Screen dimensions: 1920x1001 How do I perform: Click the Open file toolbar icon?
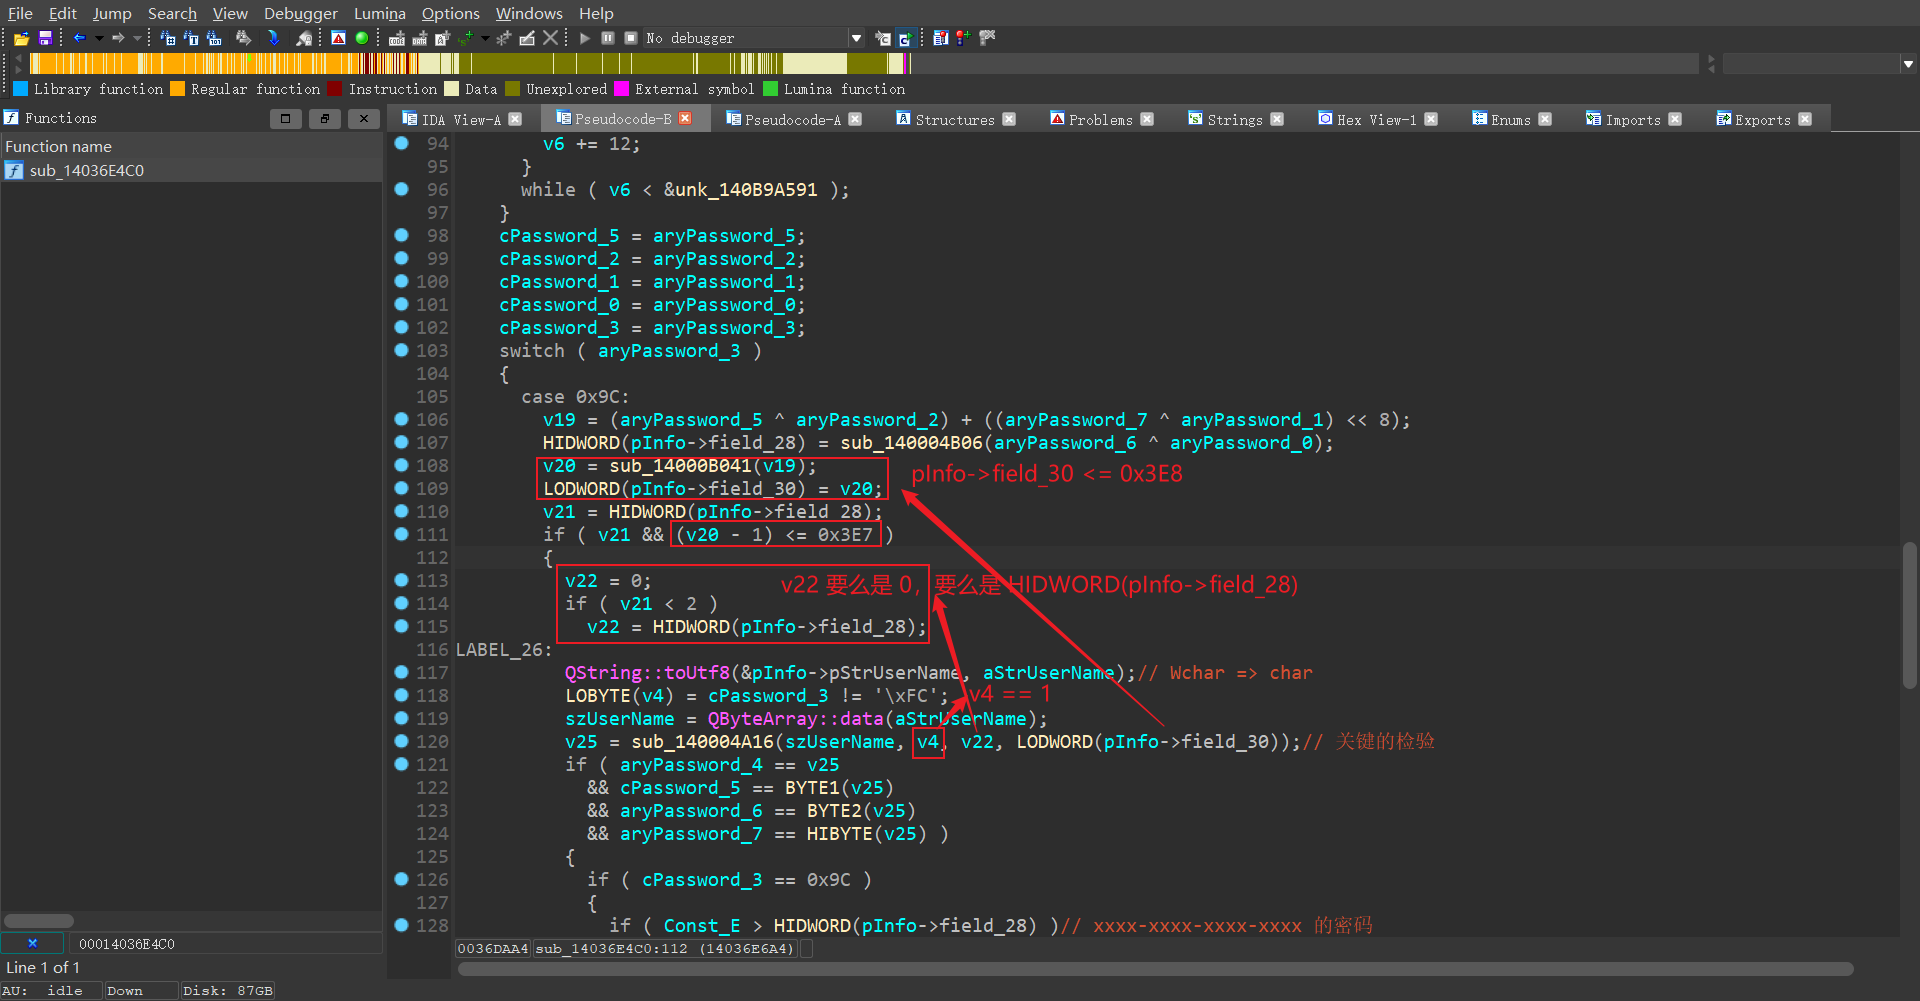point(21,38)
